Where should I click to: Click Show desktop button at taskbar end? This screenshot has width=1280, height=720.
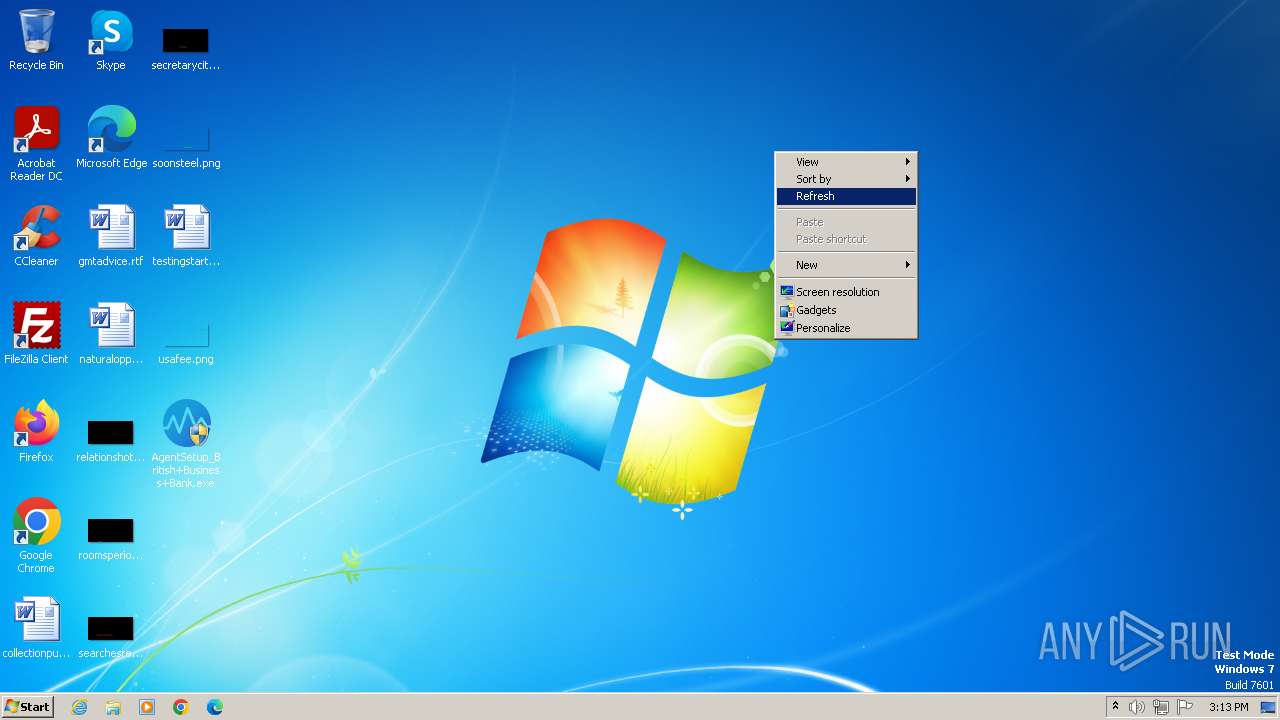(x=1268, y=707)
